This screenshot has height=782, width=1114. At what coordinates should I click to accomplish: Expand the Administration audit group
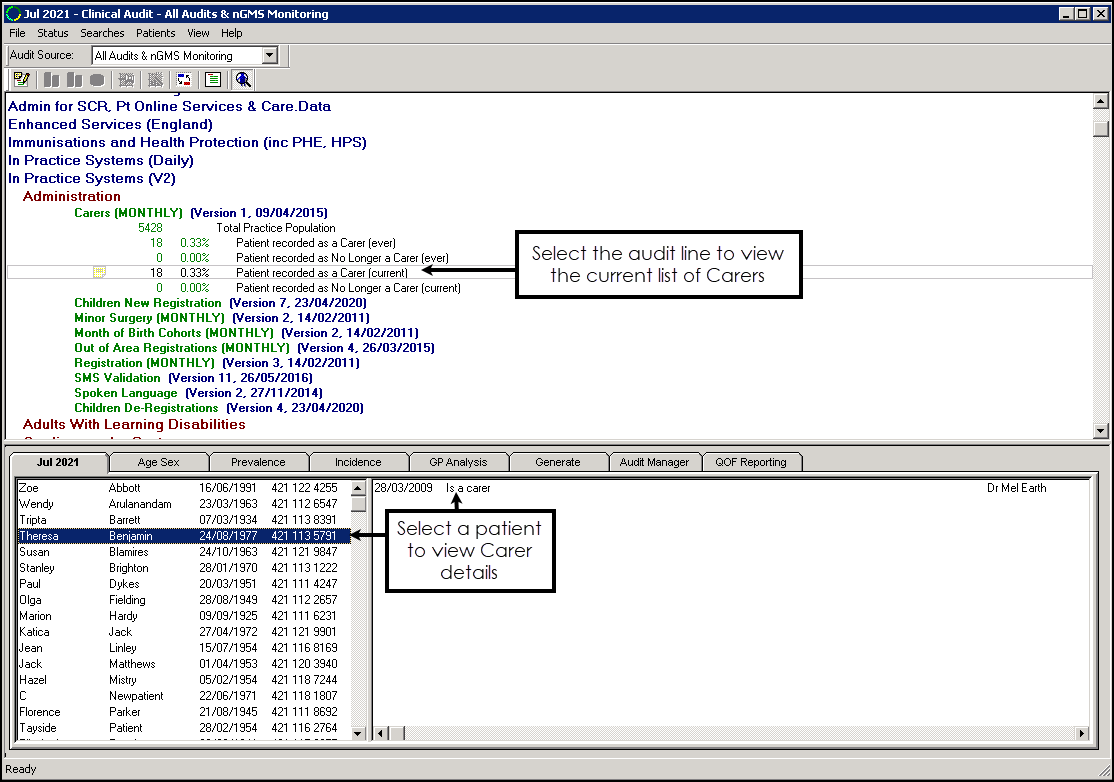click(x=71, y=197)
